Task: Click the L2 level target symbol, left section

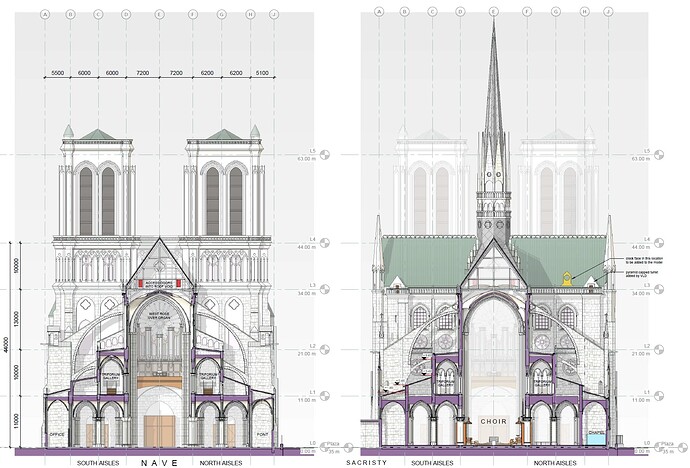Action: (x=325, y=350)
